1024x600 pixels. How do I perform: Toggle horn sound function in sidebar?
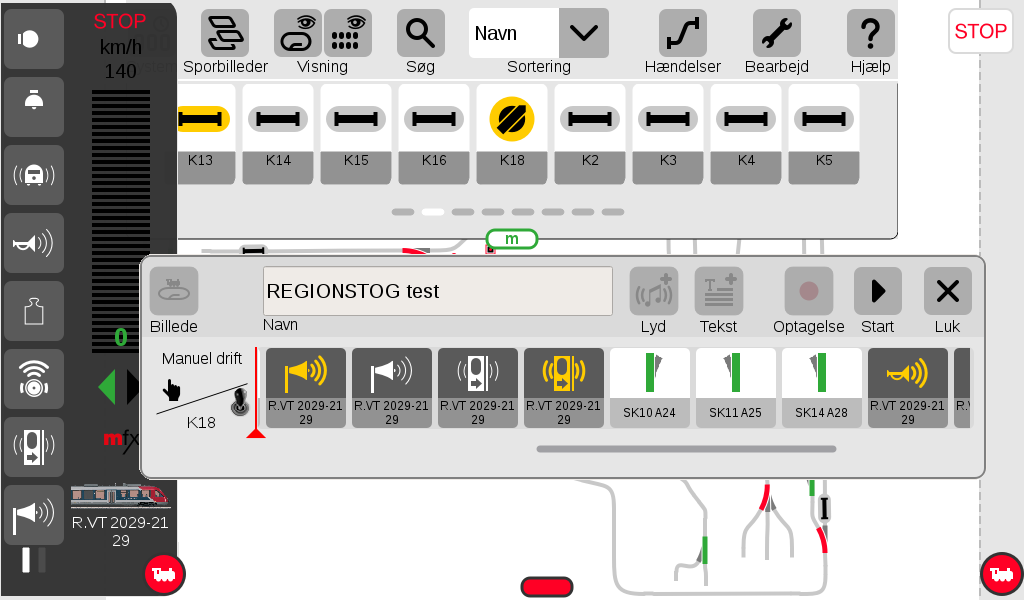tap(34, 243)
